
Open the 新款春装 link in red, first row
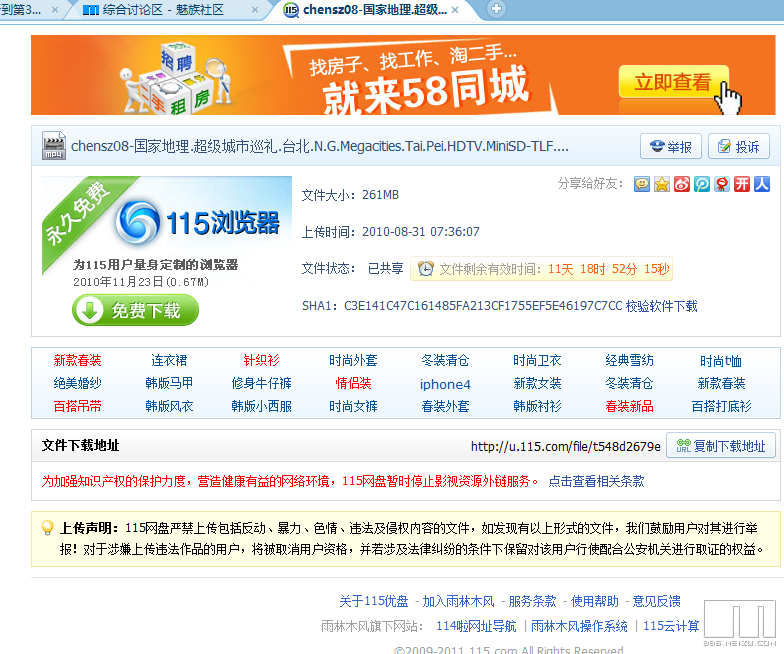[x=78, y=360]
